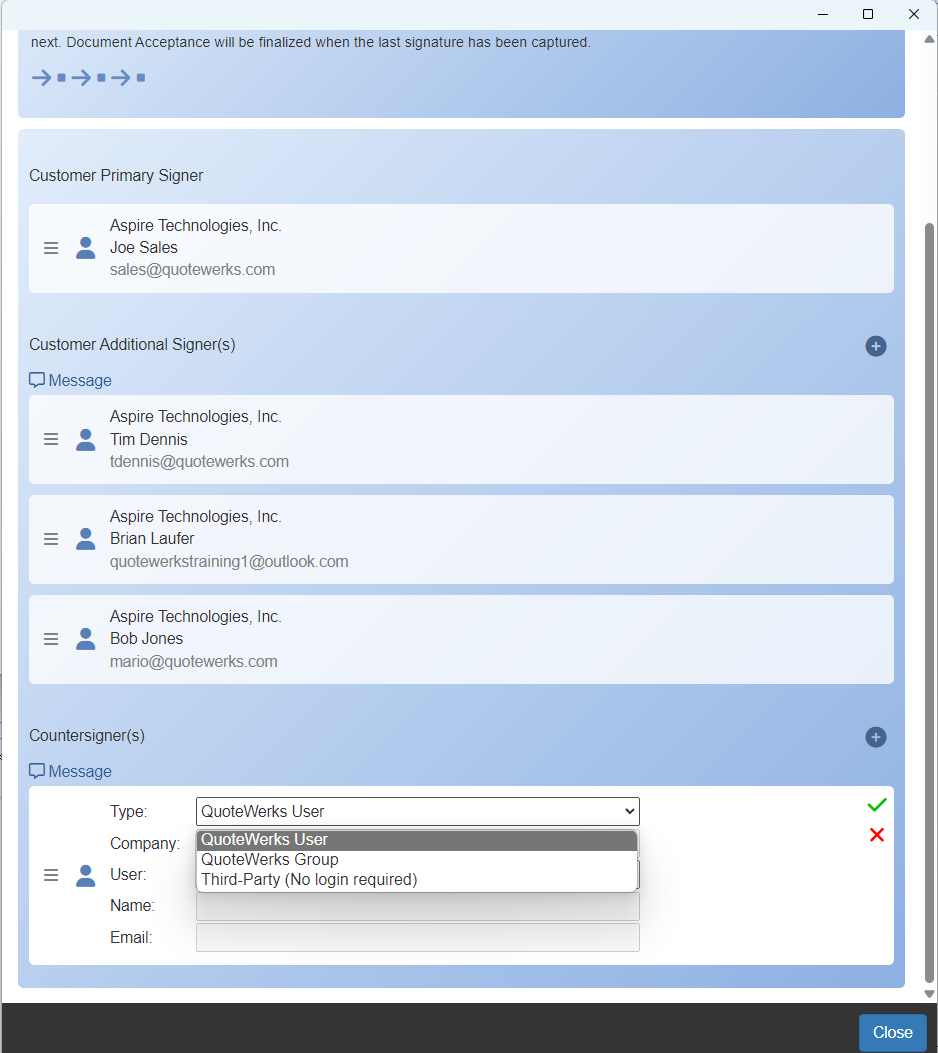This screenshot has width=938, height=1053.
Task: Click drag handle beside Bob Jones
Action: click(x=51, y=639)
